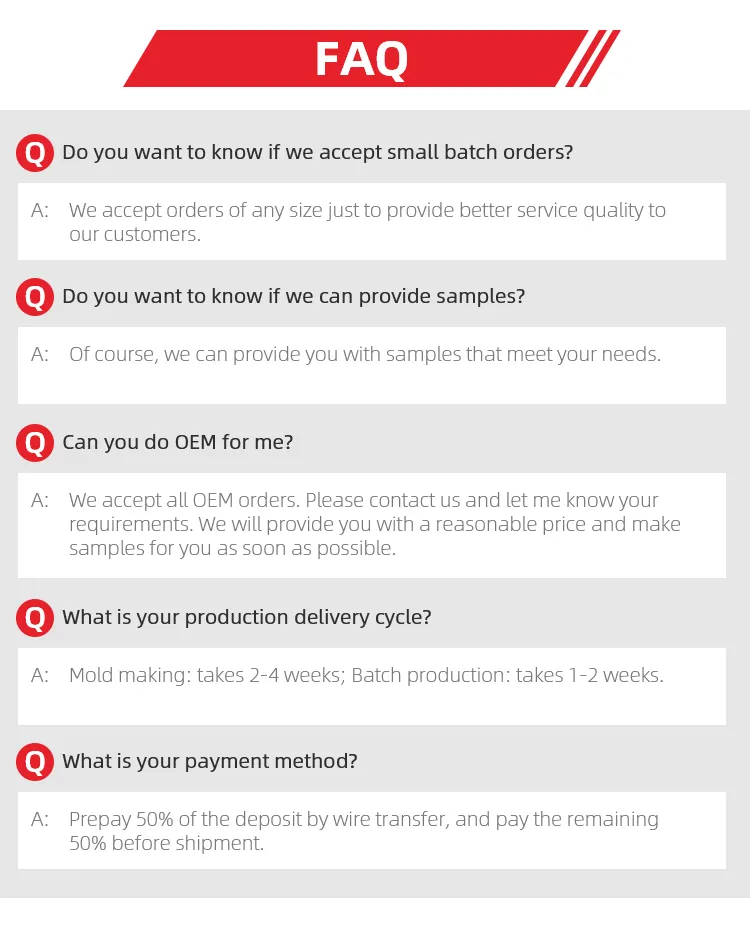Click the mold making and batch production answer
The height and width of the screenshot is (941, 750).
pos(366,676)
